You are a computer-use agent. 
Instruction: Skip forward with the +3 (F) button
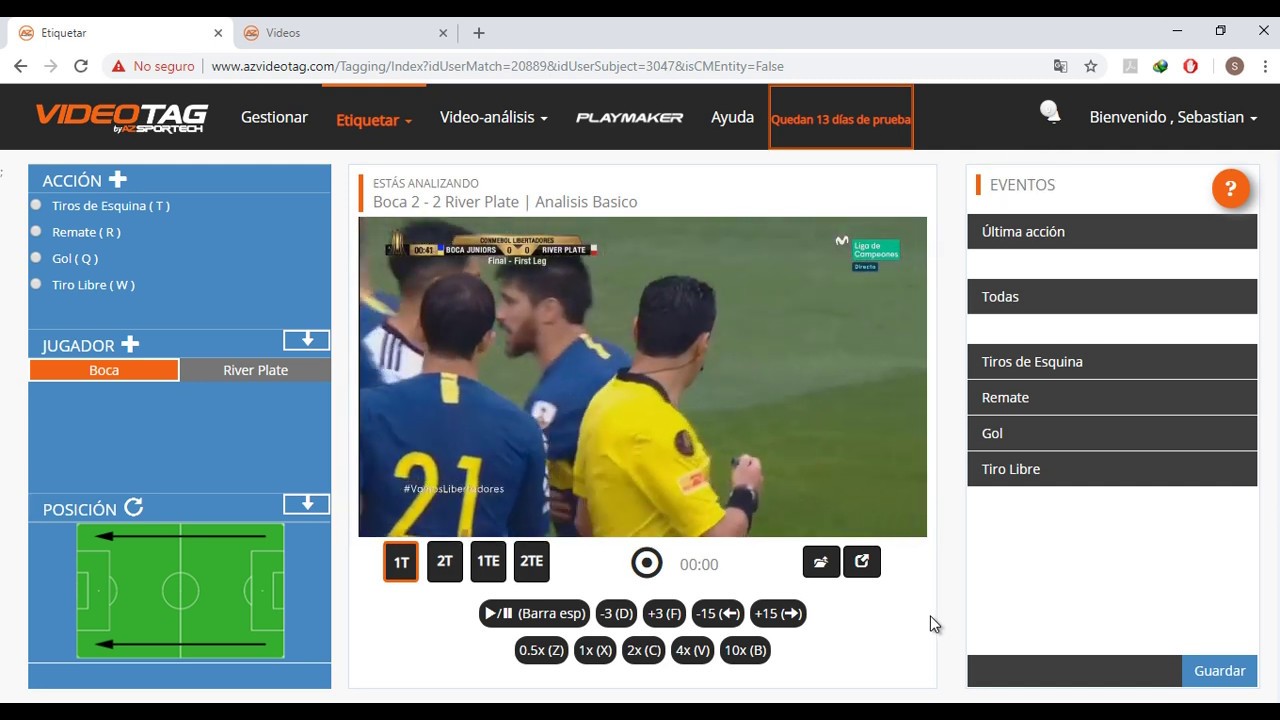click(x=664, y=614)
